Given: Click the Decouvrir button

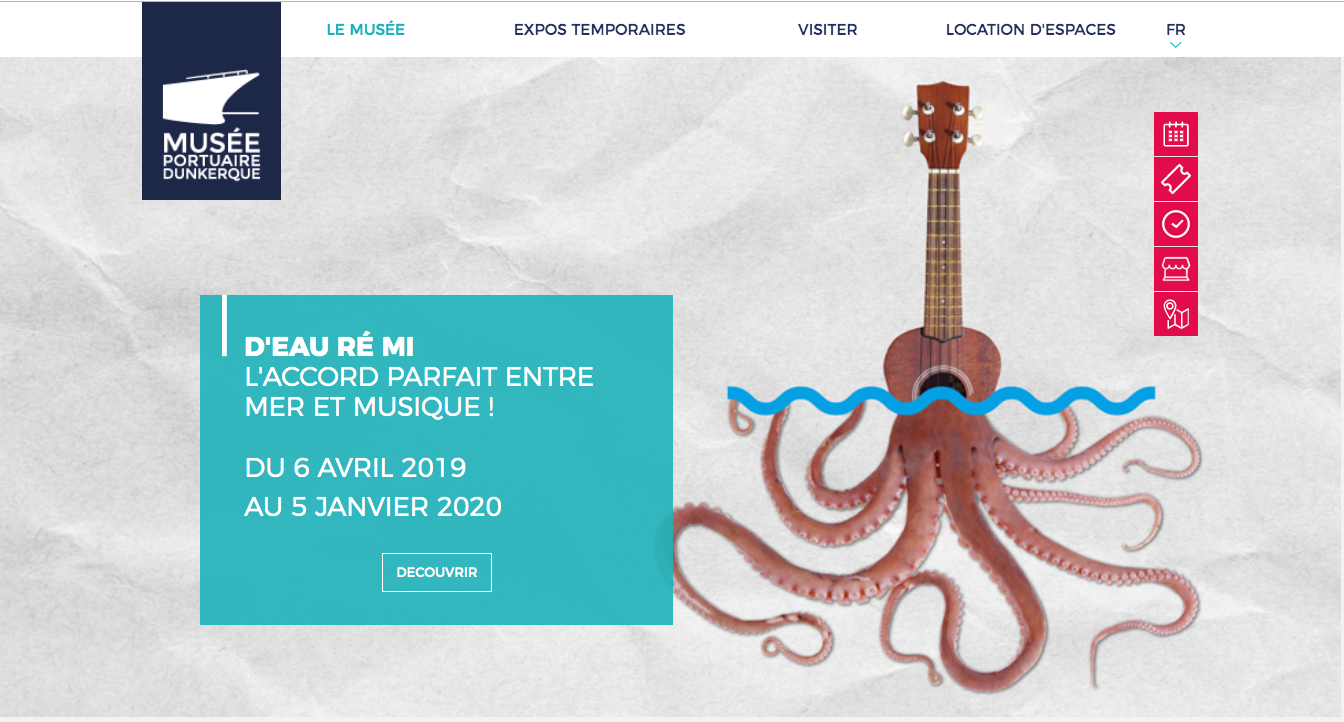Looking at the screenshot, I should point(437,573).
